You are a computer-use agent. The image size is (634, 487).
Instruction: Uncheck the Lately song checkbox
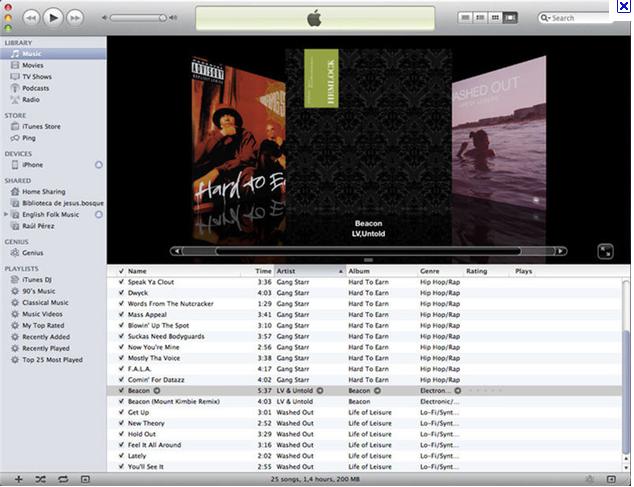121,456
